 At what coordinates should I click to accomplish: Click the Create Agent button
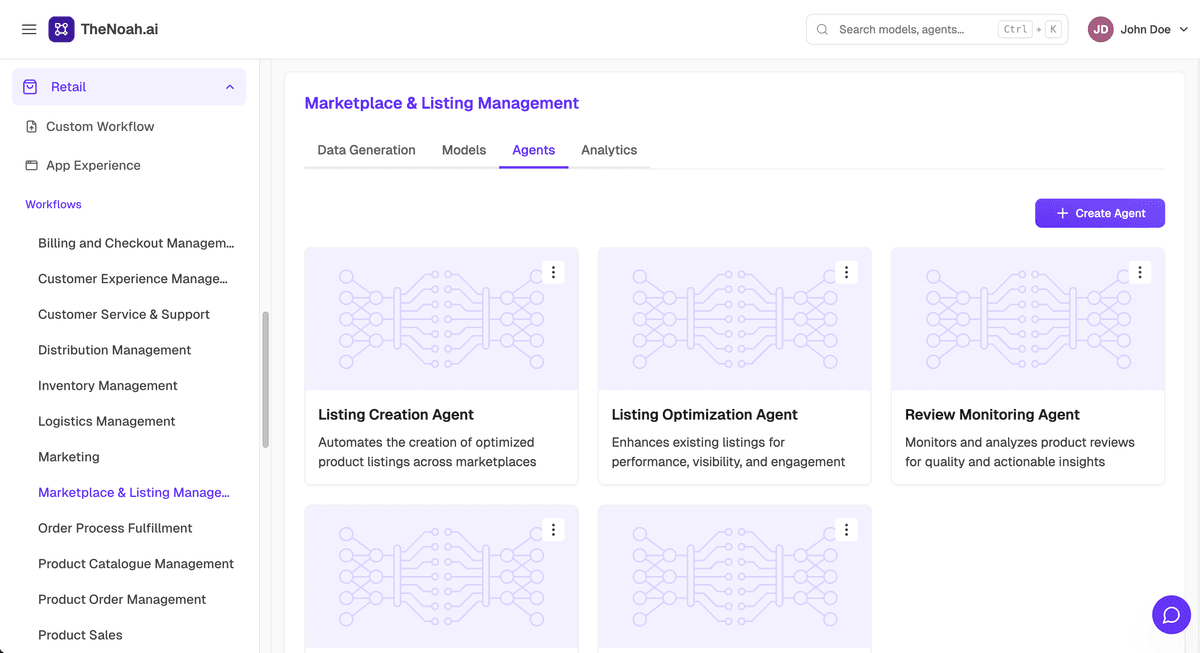pos(1100,213)
